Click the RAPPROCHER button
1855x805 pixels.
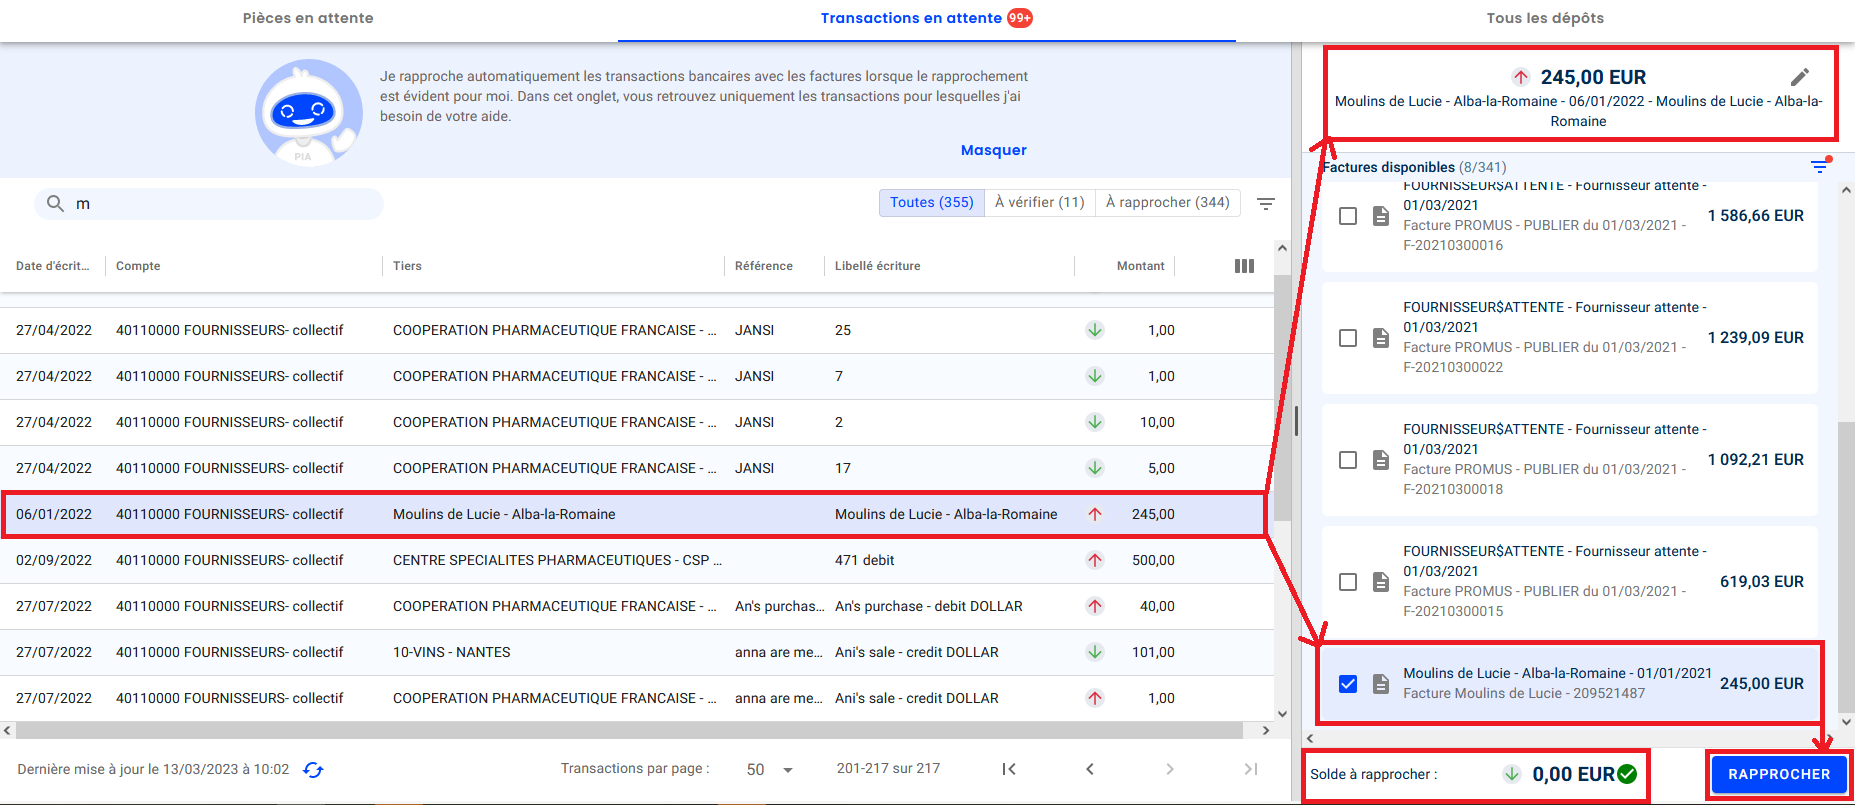tap(1779, 774)
